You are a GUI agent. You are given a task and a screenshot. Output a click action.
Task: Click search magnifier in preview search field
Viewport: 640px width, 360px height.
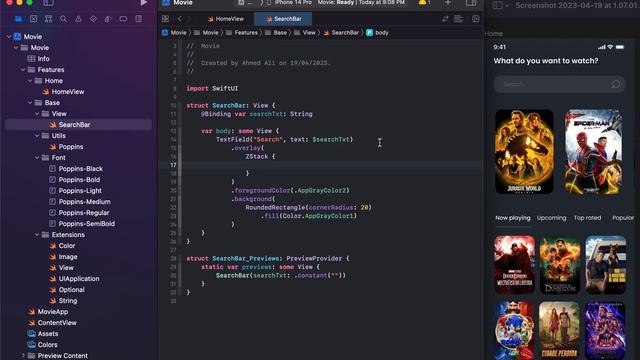[x=616, y=84]
